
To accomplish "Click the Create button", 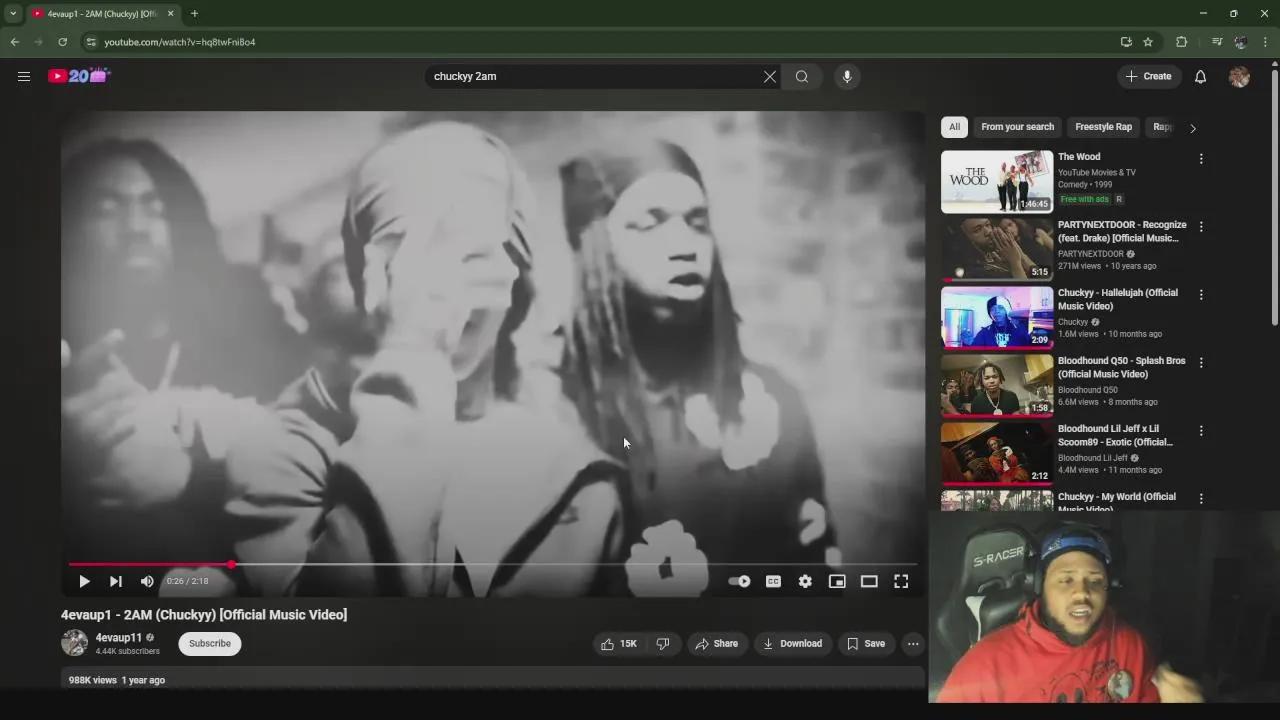I will [x=1149, y=76].
